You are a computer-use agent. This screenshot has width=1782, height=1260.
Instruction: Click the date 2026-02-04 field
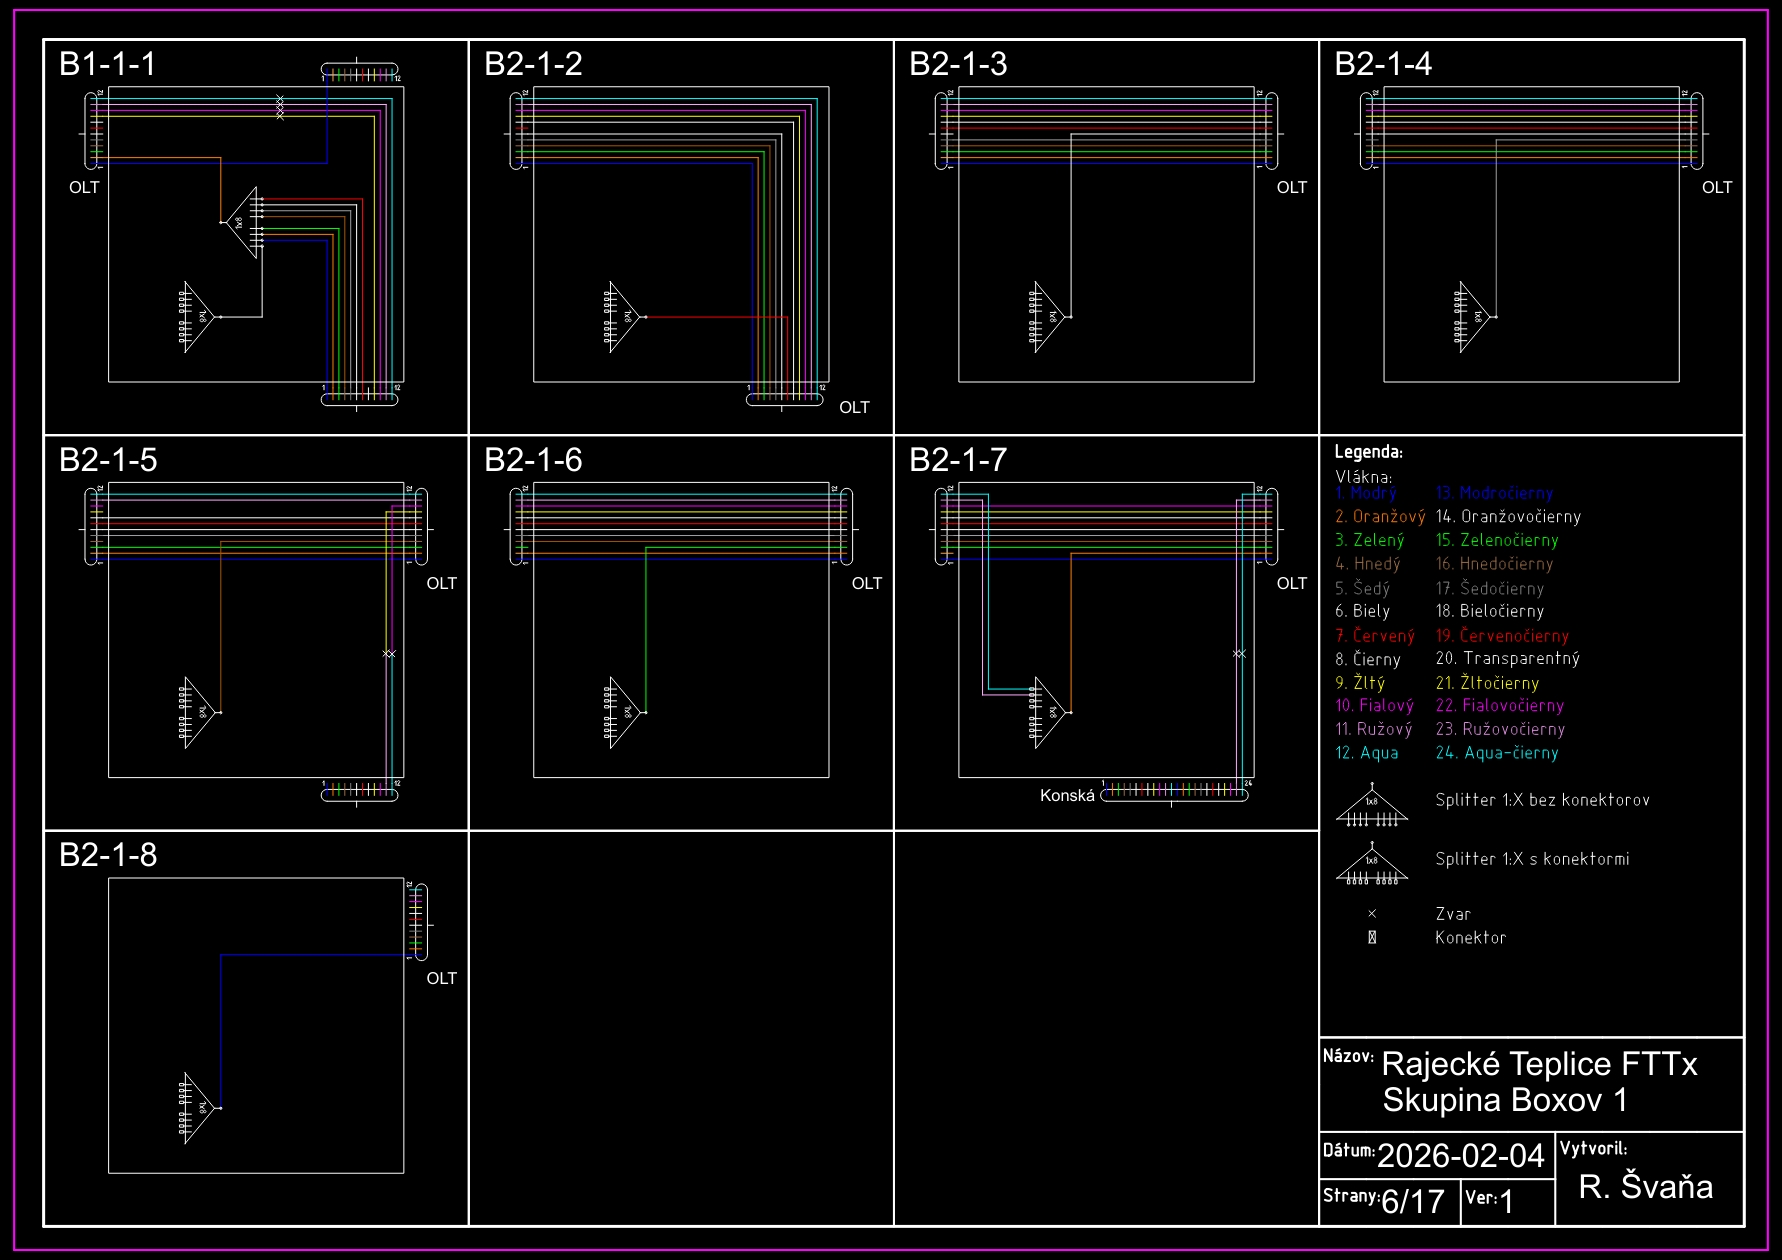tap(1460, 1156)
